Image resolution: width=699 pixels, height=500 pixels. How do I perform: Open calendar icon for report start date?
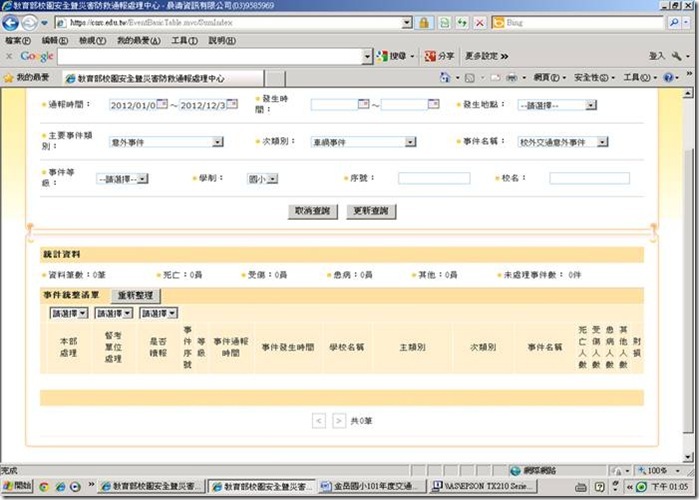[162, 104]
